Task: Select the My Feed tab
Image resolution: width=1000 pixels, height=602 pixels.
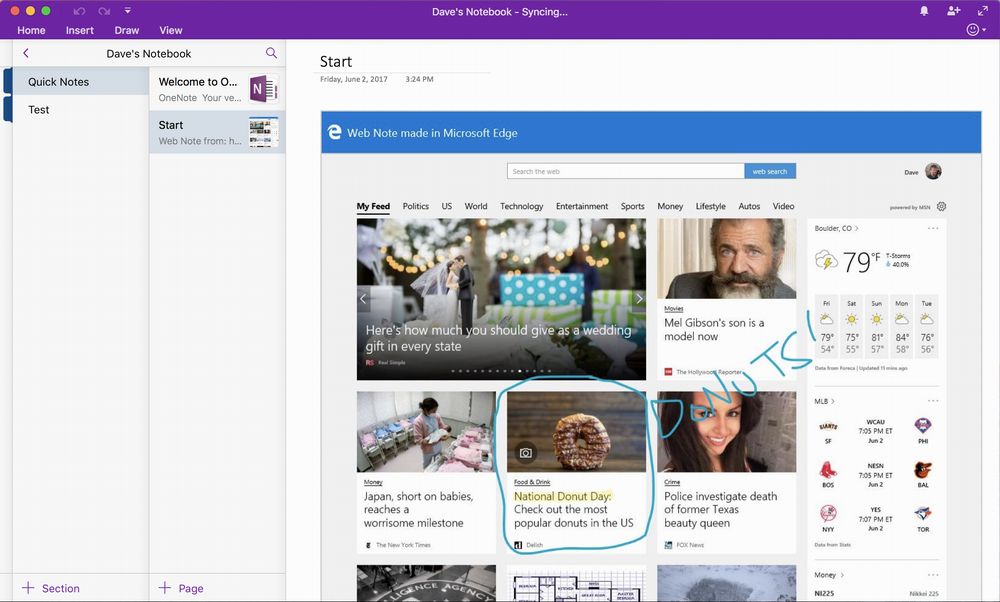Action: [x=373, y=207]
